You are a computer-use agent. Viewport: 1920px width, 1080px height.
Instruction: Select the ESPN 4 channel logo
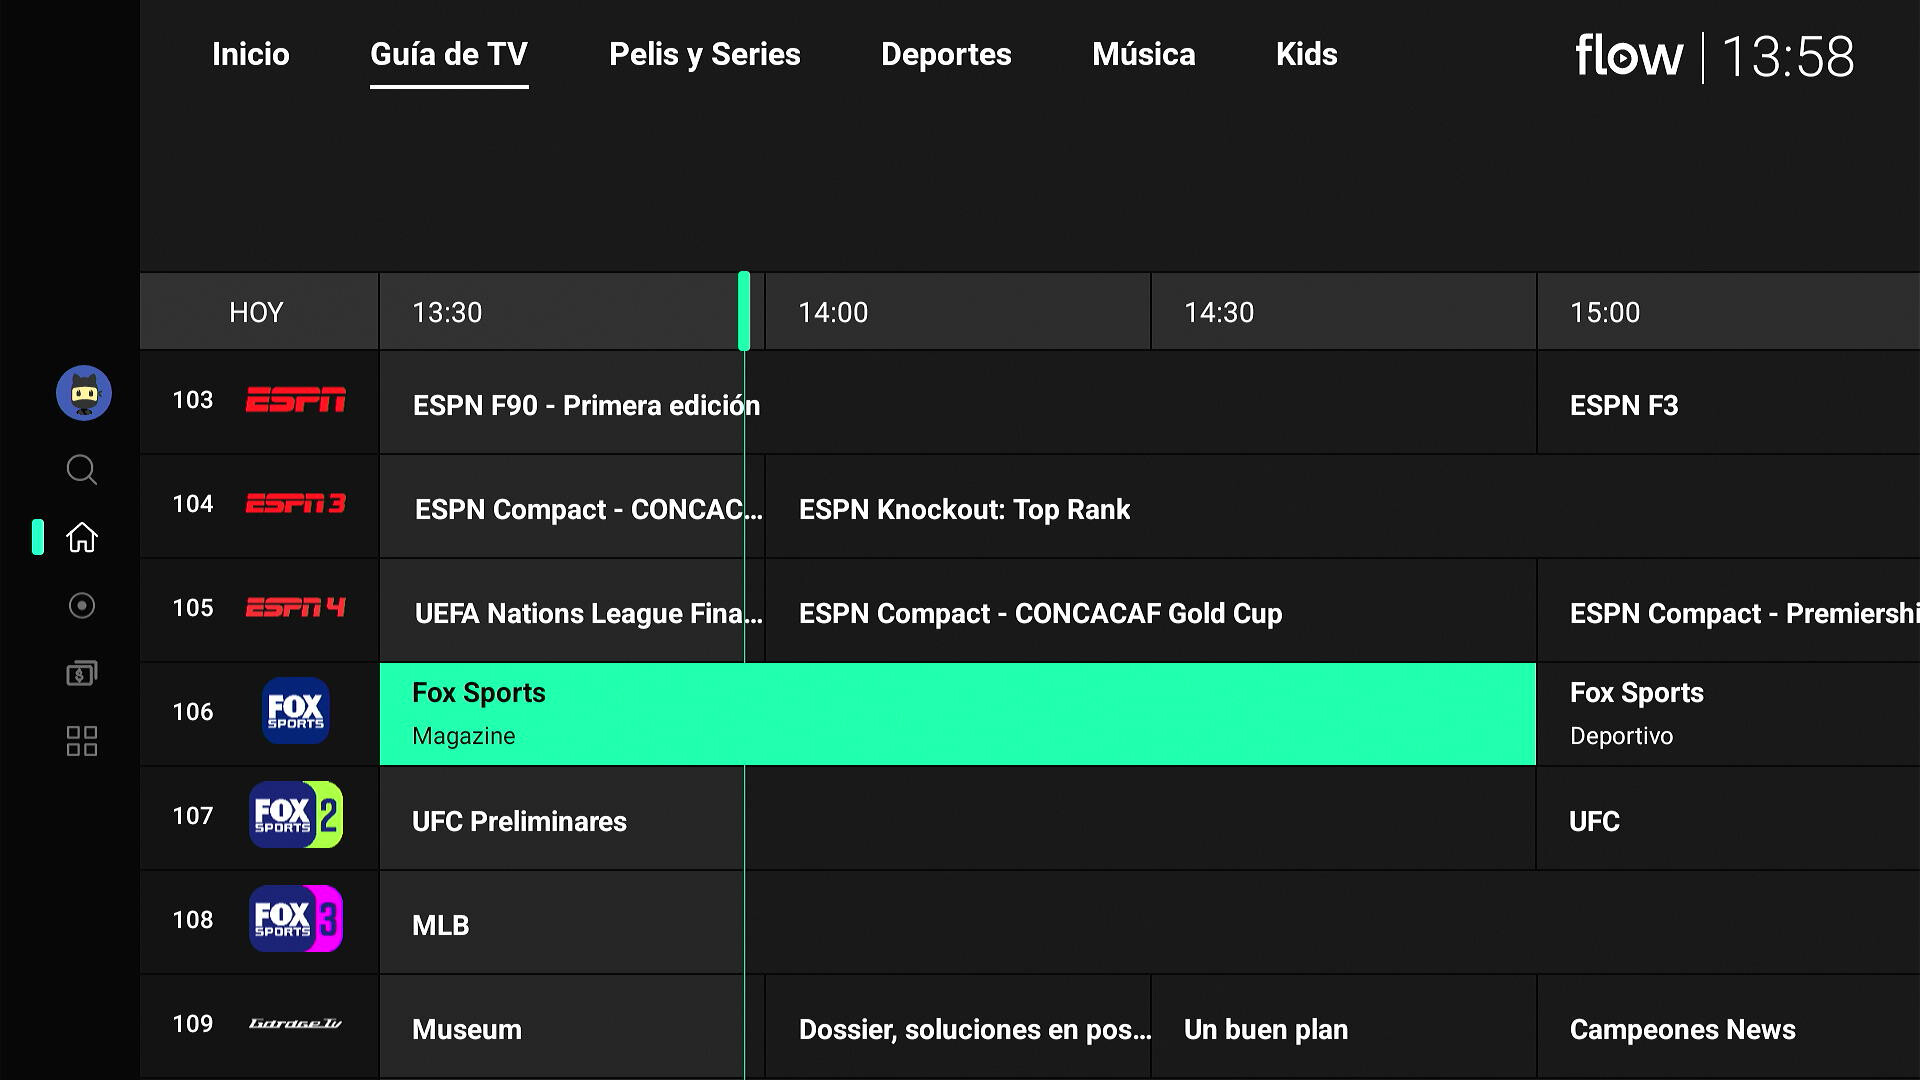click(296, 608)
